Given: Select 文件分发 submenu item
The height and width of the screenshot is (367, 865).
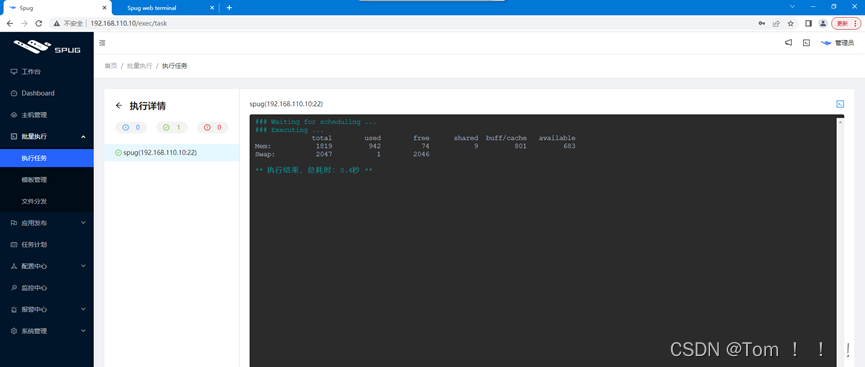Looking at the screenshot, I should (47, 201).
